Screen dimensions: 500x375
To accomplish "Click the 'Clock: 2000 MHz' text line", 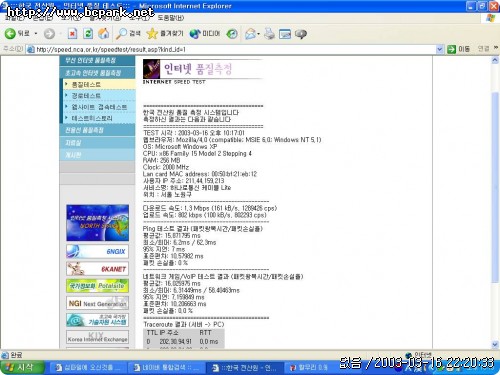I will [166, 167].
